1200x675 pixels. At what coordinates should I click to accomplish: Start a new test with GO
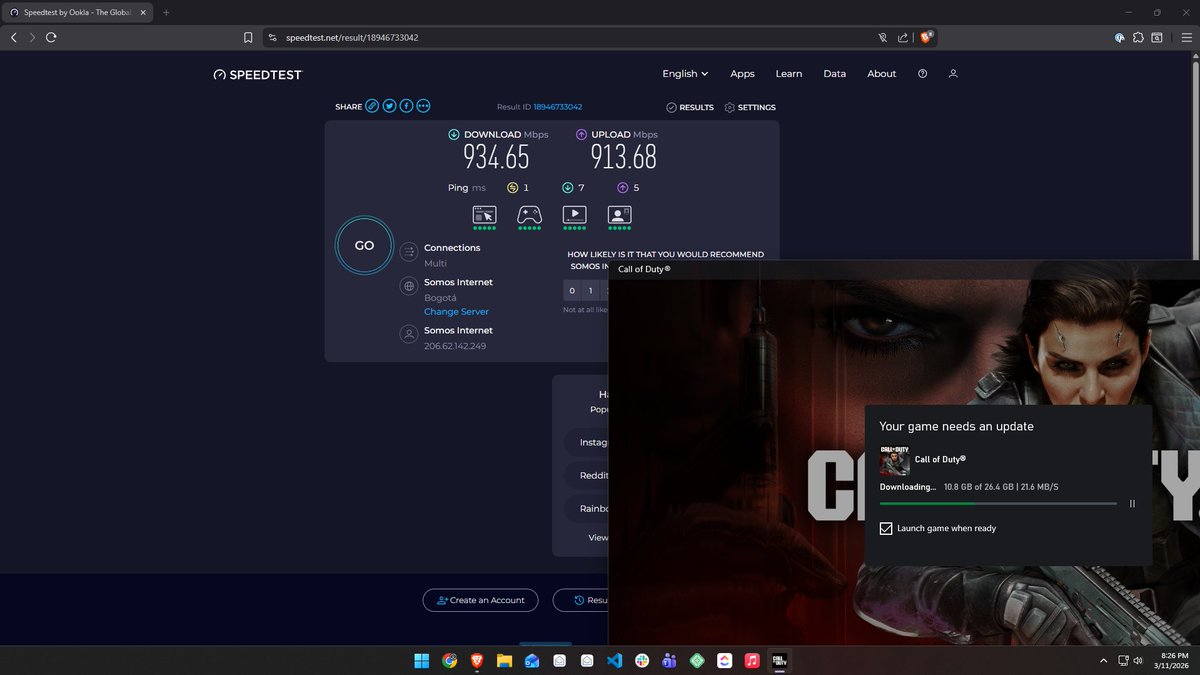(x=364, y=245)
